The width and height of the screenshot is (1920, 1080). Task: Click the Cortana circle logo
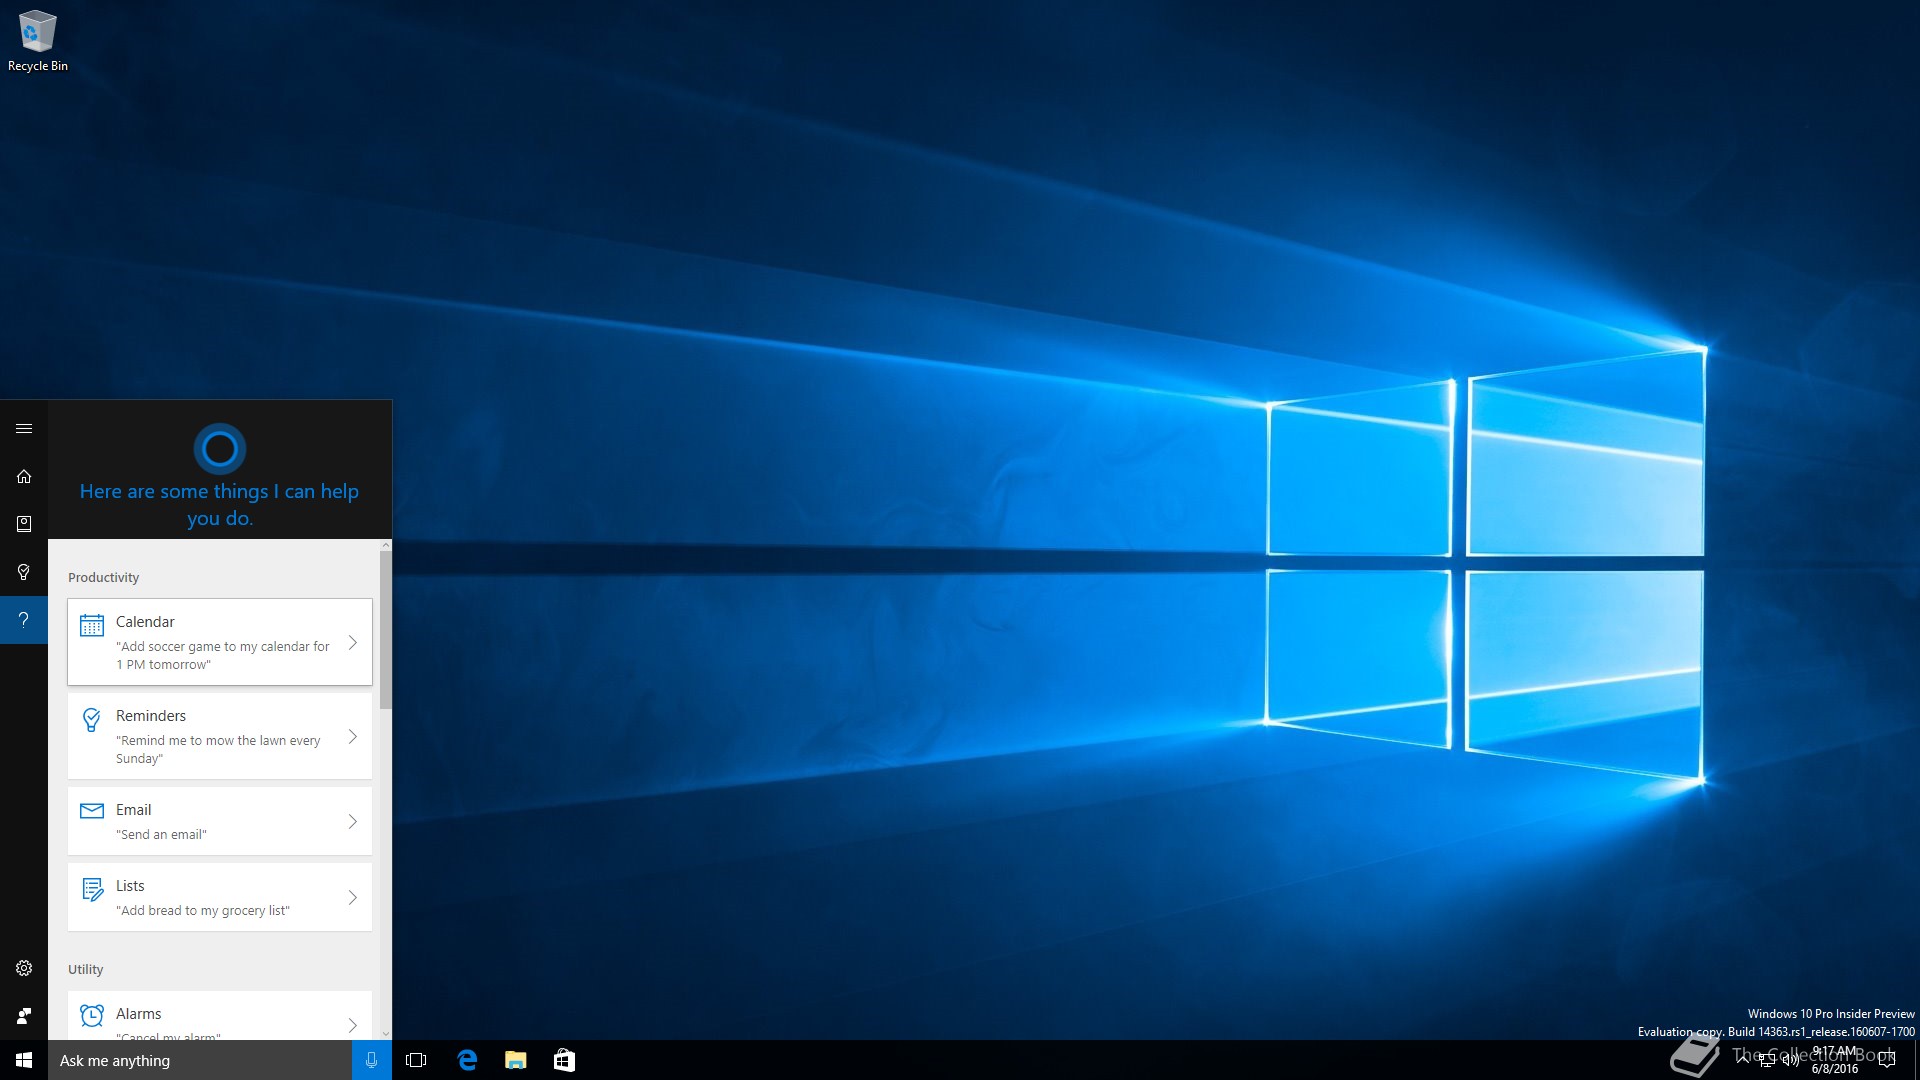(220, 449)
